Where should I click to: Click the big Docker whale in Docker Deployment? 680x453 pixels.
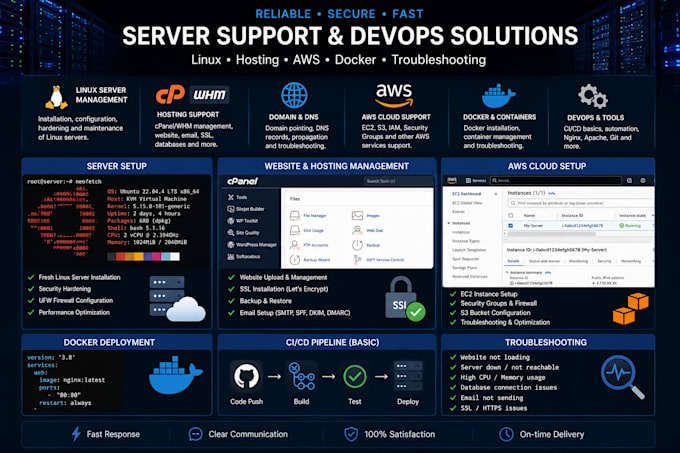[x=175, y=375]
